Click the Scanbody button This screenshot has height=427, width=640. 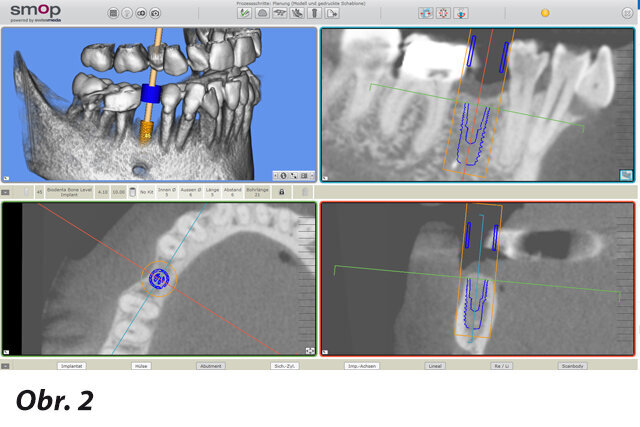tap(573, 366)
